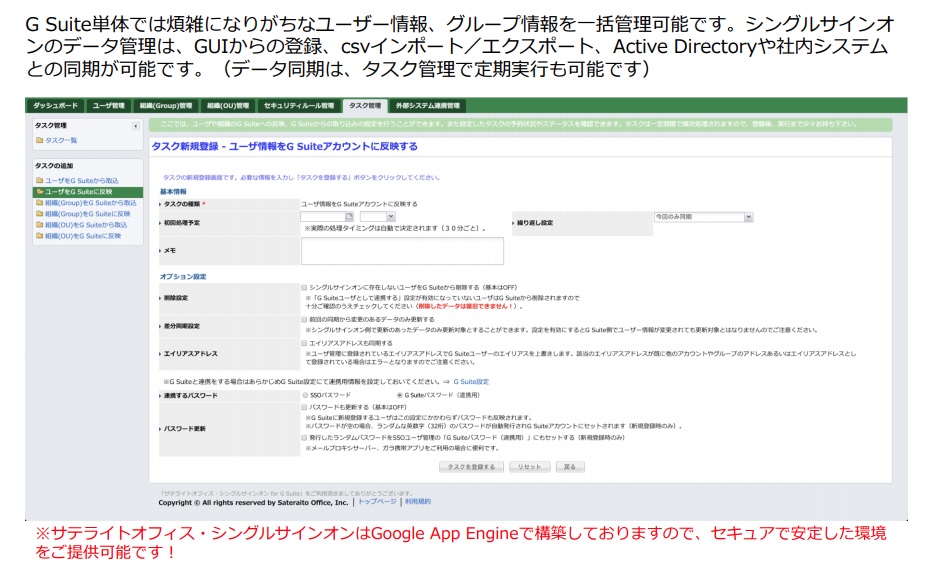943x575 pixels.
Task: Click open-folder icon beside ユーザをG Suiteに反映
Action: pos(40,192)
